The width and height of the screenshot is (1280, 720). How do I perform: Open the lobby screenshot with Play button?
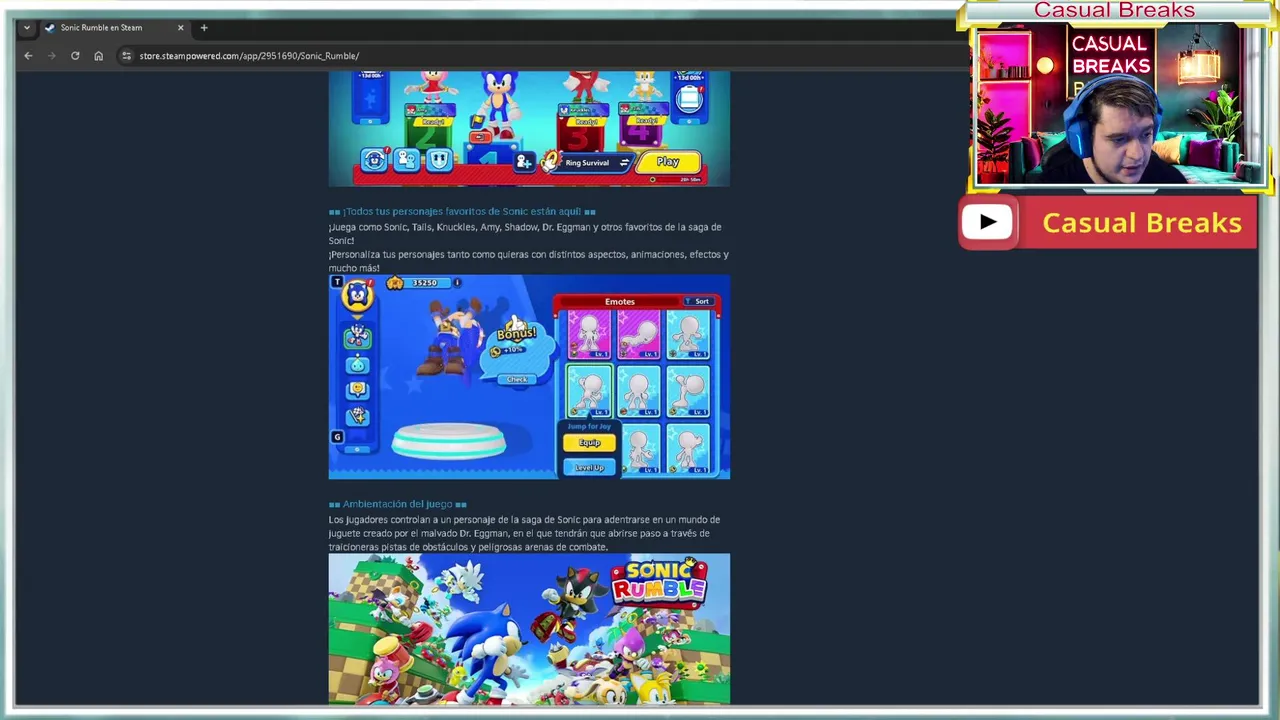pyautogui.click(x=529, y=128)
